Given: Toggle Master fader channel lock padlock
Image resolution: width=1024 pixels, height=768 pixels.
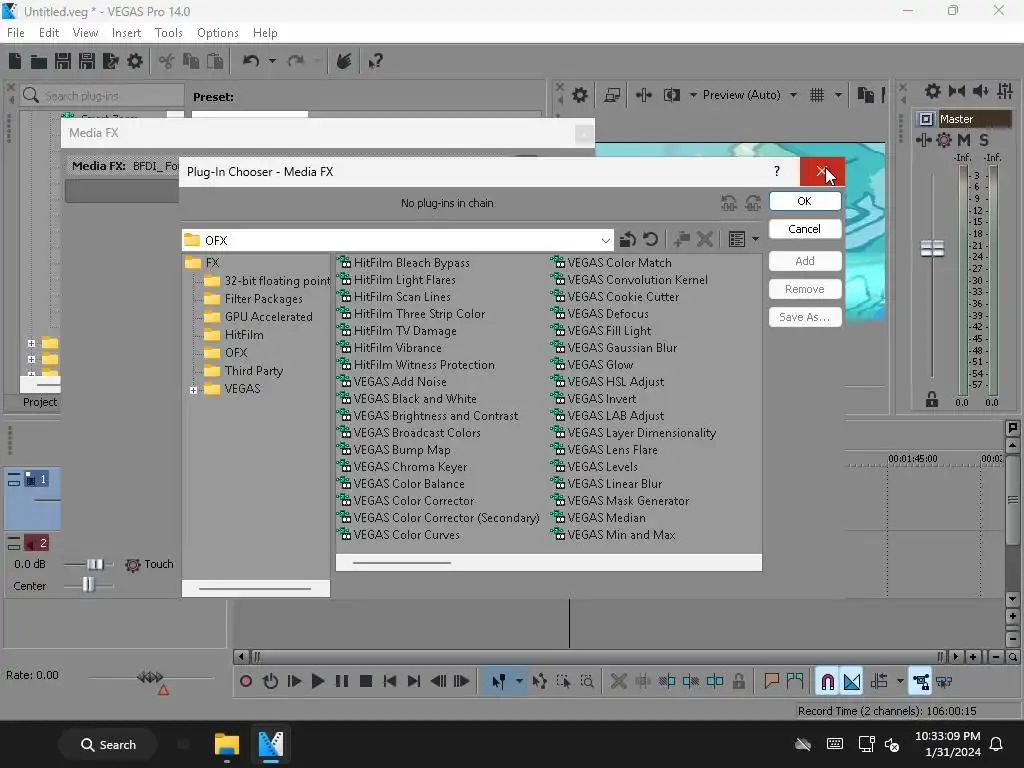Looking at the screenshot, I should (x=932, y=399).
